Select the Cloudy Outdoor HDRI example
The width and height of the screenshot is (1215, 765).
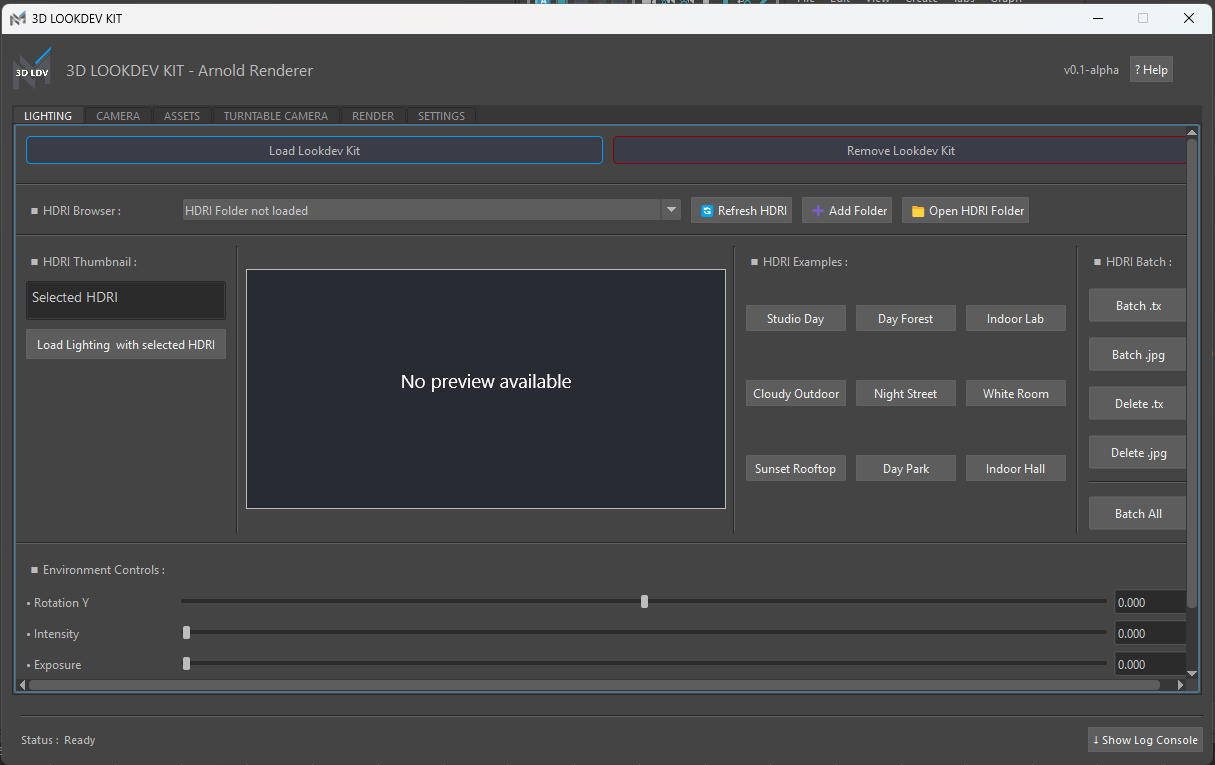click(796, 393)
